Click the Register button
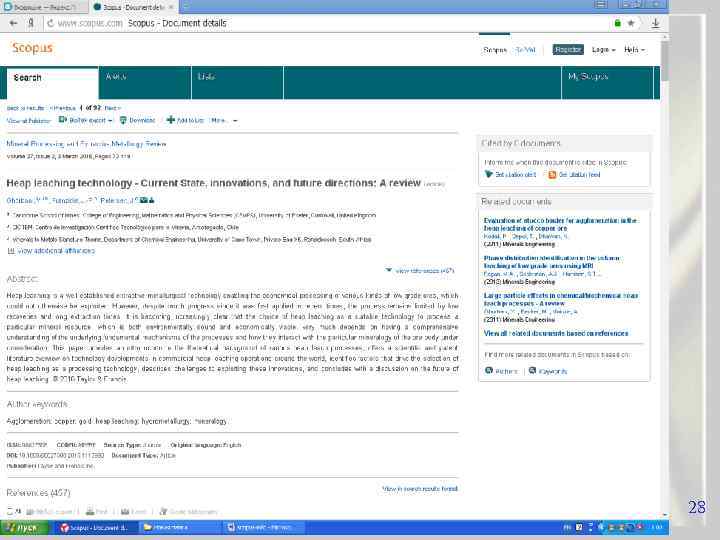The image size is (720, 540). 568,50
